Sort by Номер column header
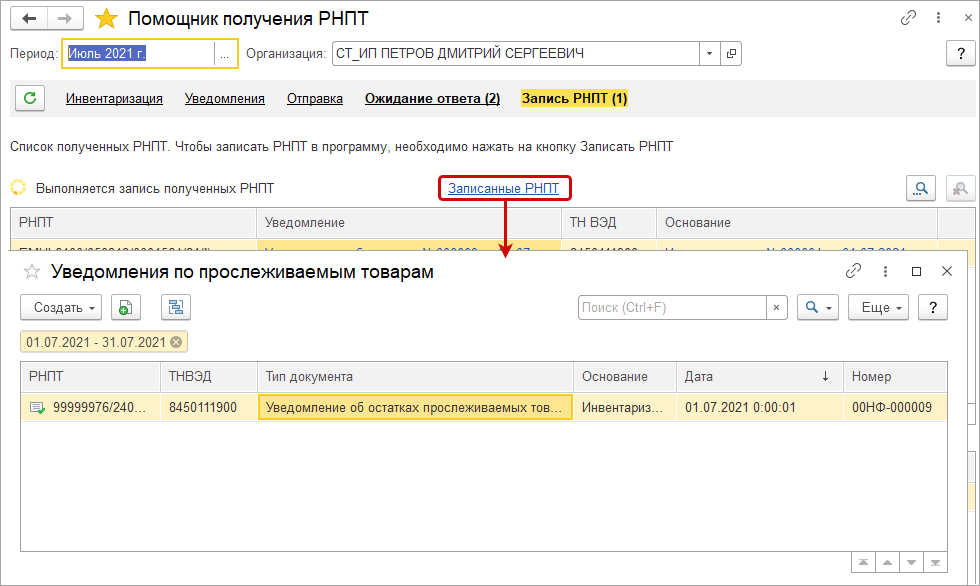 pos(895,377)
